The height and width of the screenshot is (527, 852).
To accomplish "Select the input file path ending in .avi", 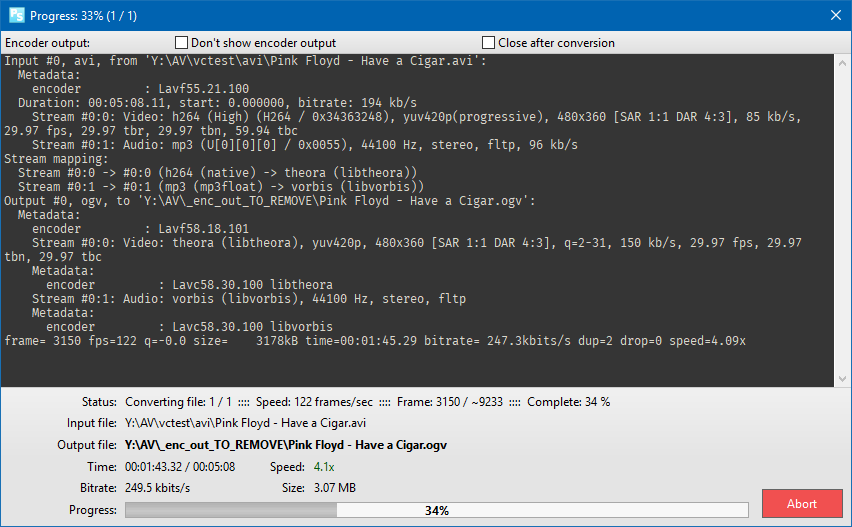I will [x=245, y=423].
